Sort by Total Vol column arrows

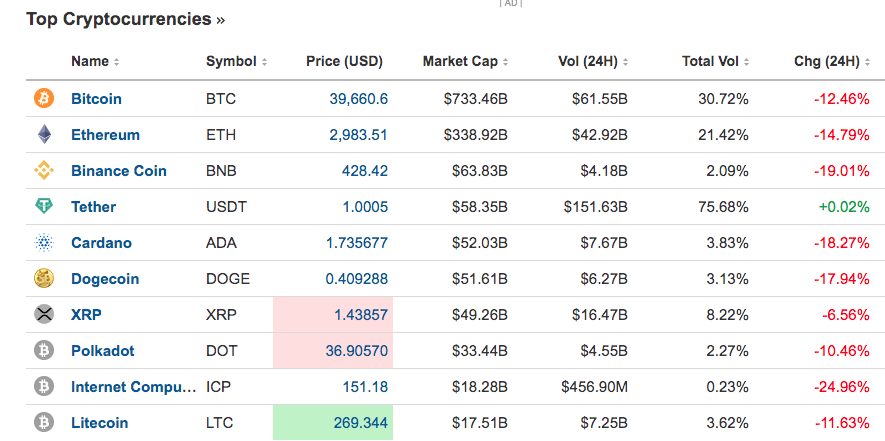coord(746,62)
